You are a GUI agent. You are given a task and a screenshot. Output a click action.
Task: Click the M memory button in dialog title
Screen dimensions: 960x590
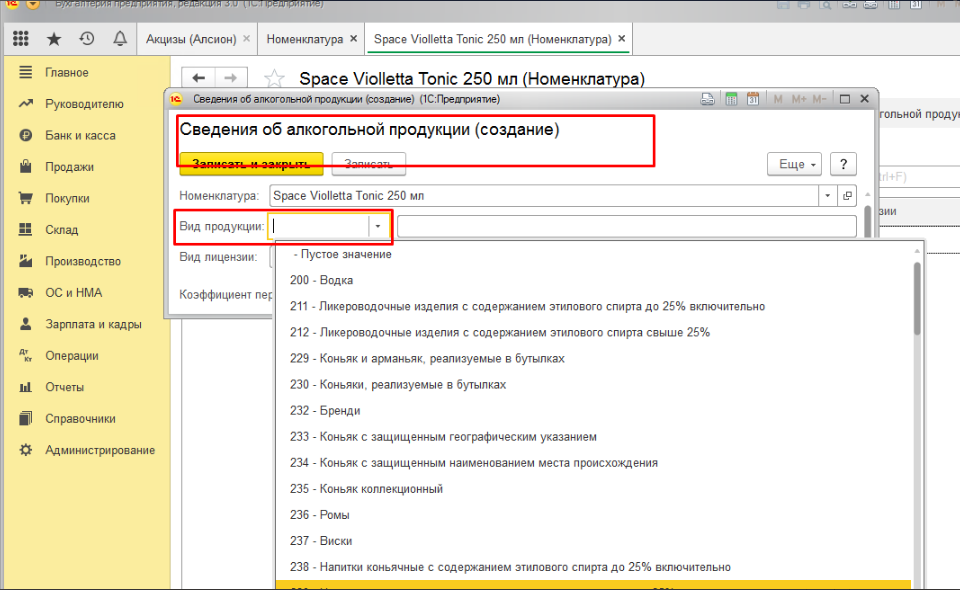coord(778,99)
